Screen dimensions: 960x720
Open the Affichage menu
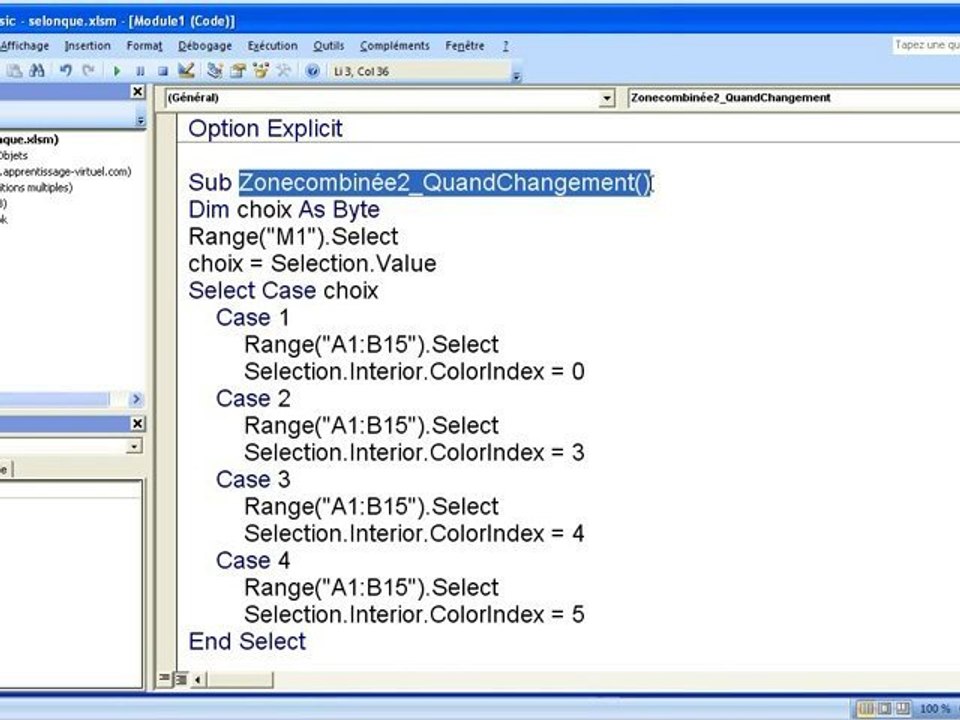pos(24,46)
